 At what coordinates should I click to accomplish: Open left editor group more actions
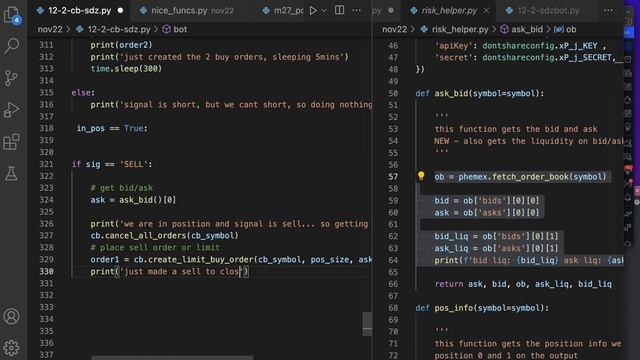click(356, 10)
